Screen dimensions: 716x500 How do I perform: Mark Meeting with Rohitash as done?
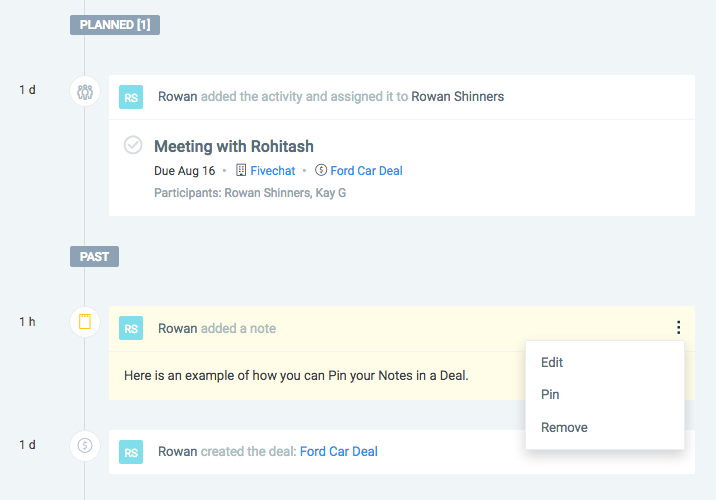(x=133, y=145)
